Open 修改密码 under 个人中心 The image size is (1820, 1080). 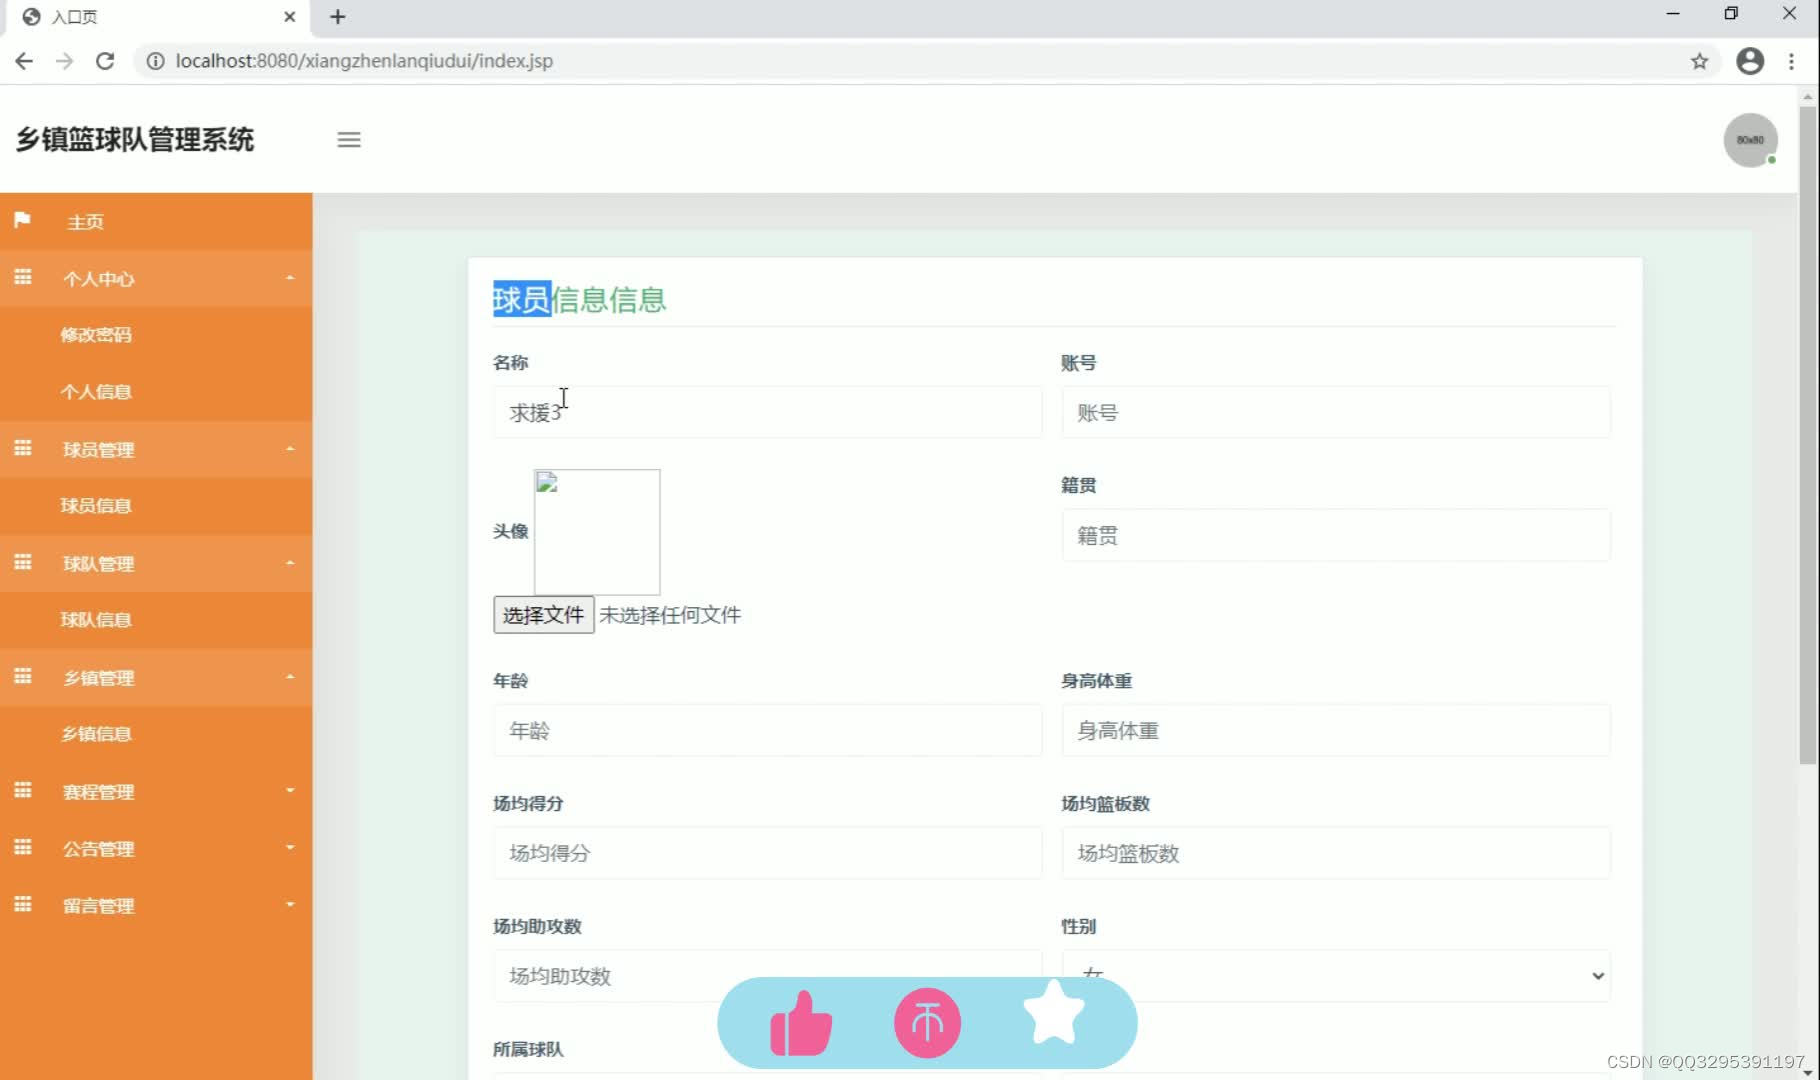96,335
